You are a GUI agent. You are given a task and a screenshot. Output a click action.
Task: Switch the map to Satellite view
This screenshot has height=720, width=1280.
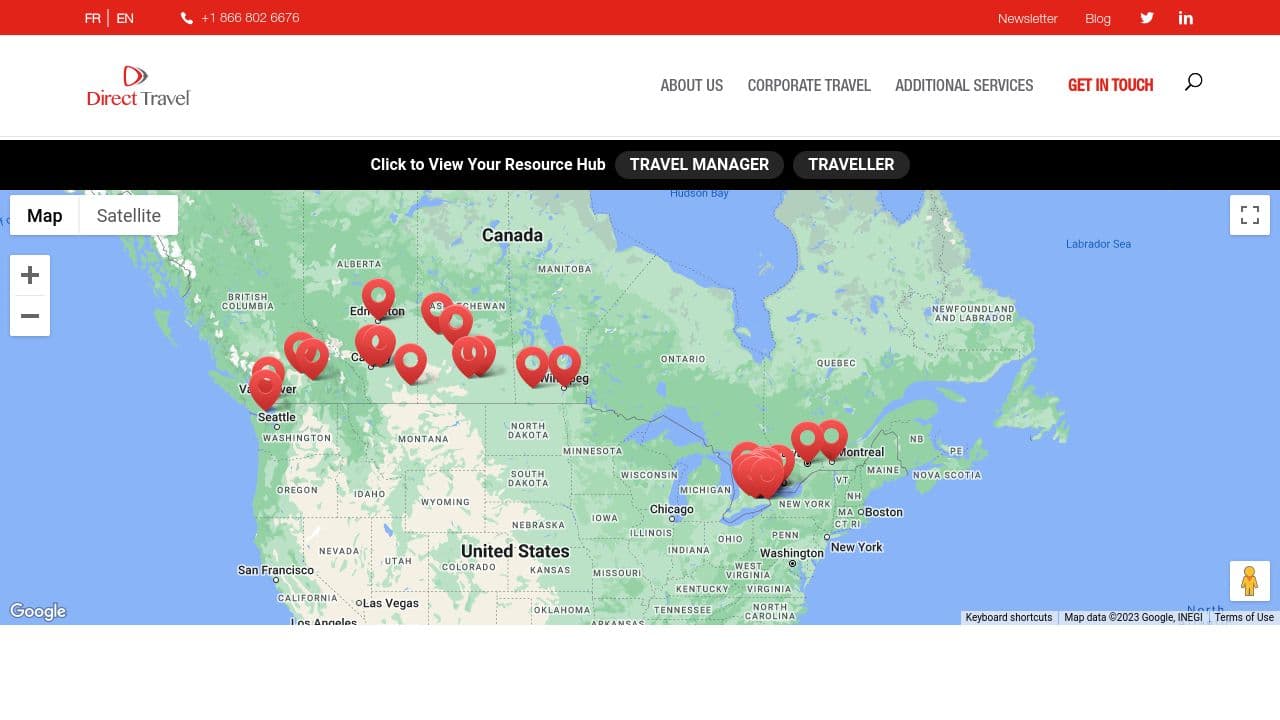pyautogui.click(x=128, y=215)
